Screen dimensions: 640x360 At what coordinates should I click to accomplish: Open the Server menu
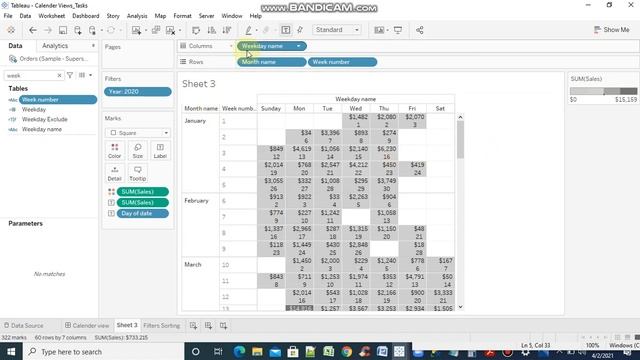206,16
